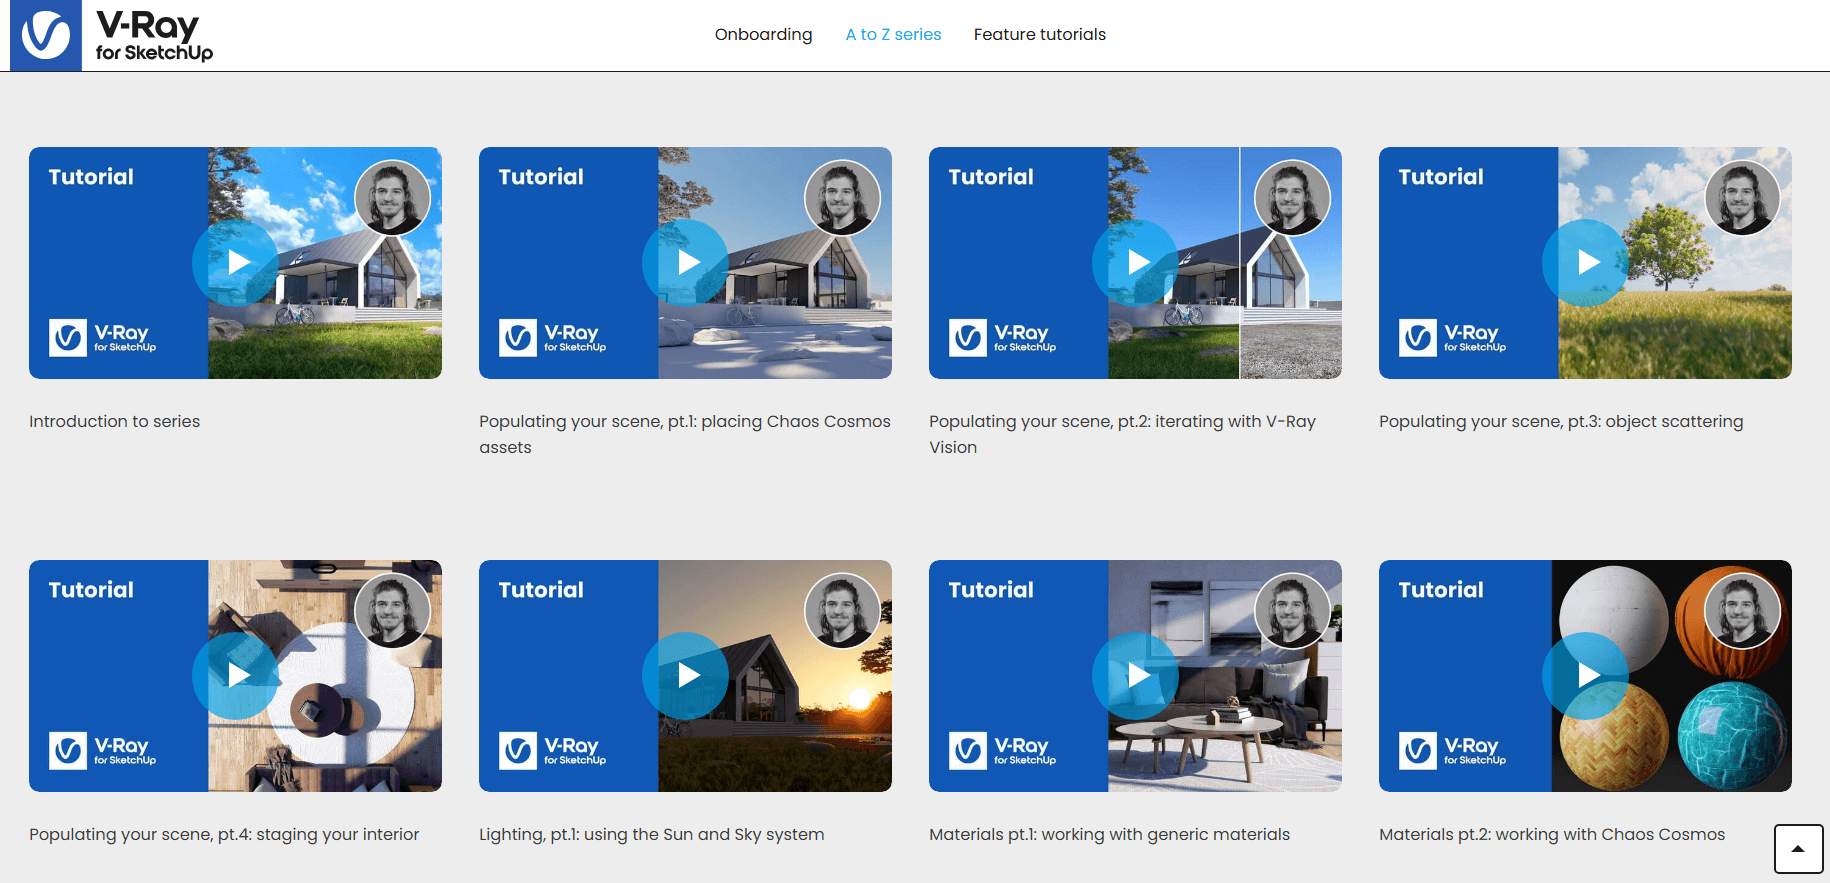
Task: Play the iterating with V-Ray Vision video
Action: (1136, 263)
